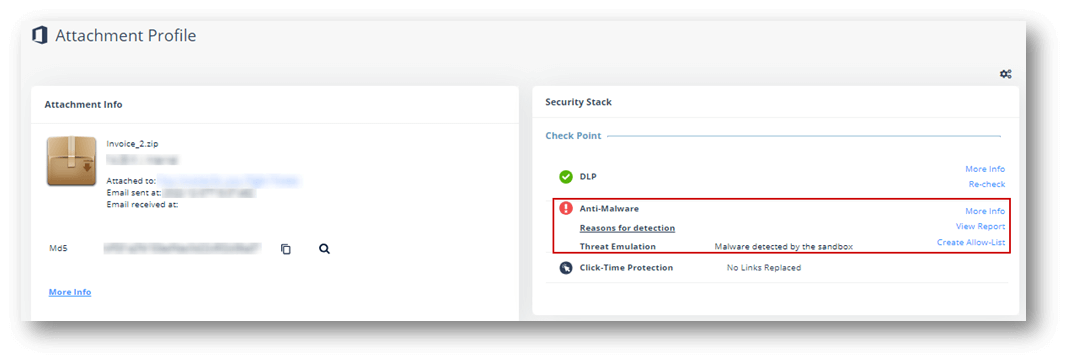Select the Invoice_2.zip file name
Viewport: 1068px width, 363px height.
click(x=133, y=144)
